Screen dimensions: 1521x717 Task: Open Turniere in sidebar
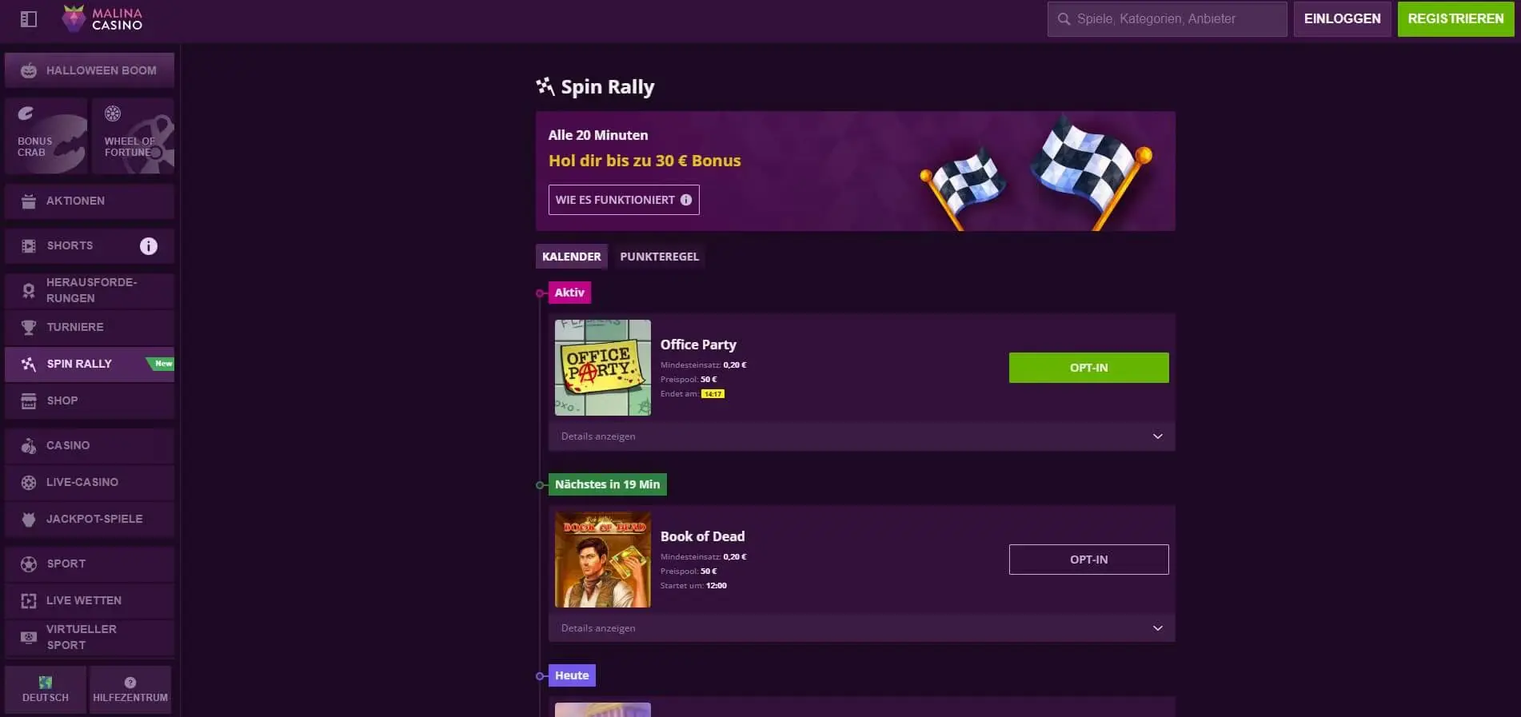(x=89, y=327)
